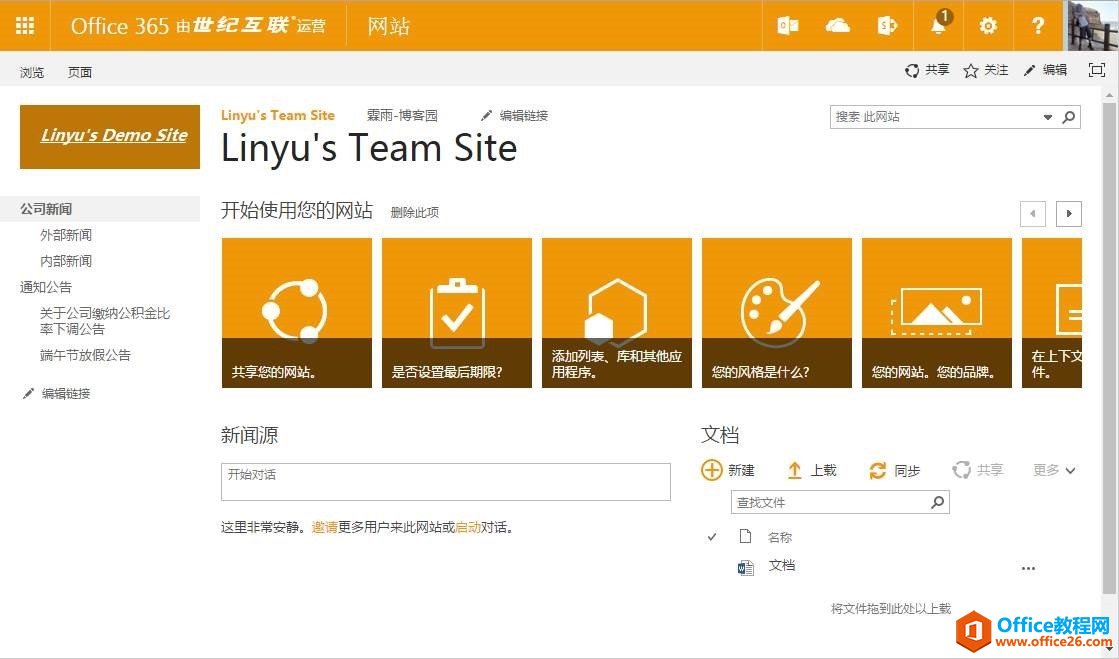Switch to the 浏览 ribbon tab

pyautogui.click(x=32, y=72)
